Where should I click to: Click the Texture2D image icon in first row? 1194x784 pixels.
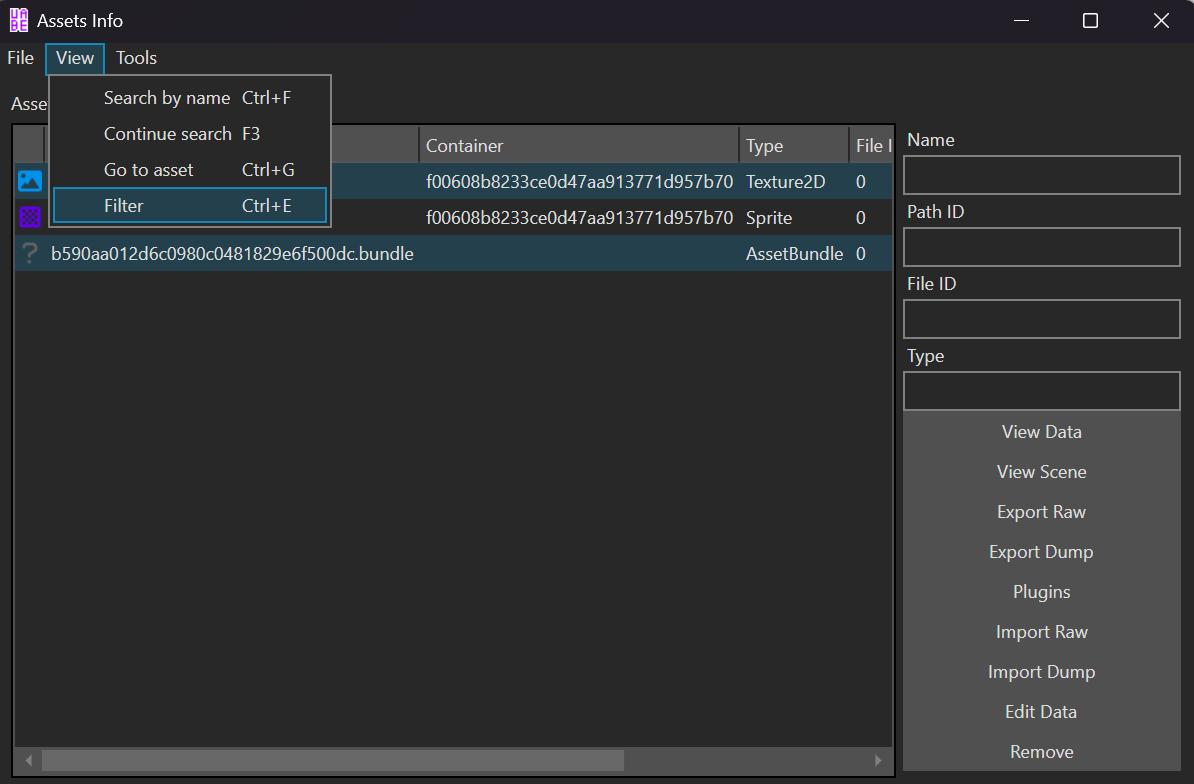[x=30, y=181]
